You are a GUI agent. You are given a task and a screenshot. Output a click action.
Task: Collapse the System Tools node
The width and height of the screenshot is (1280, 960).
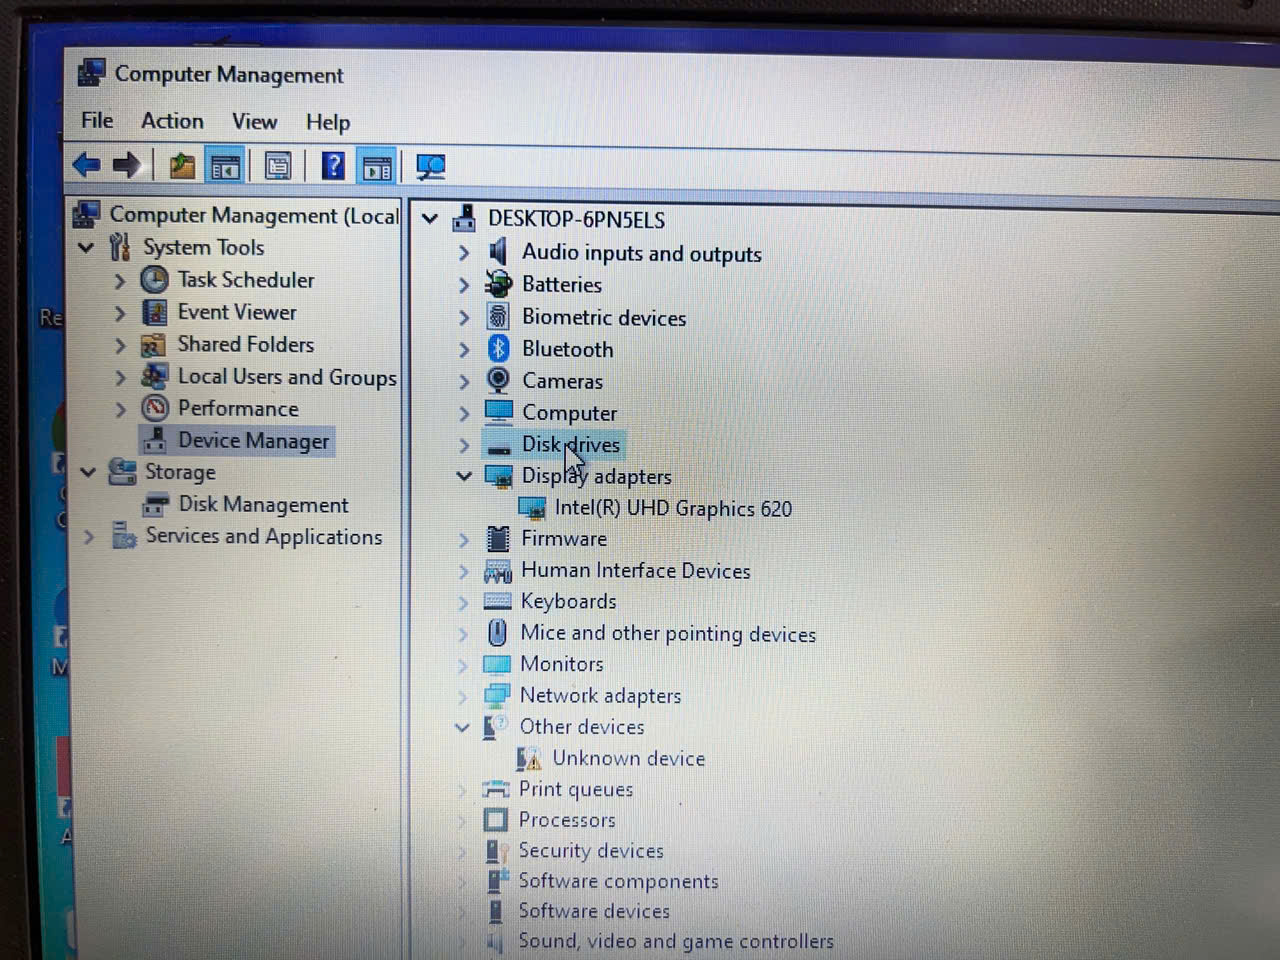tap(86, 247)
